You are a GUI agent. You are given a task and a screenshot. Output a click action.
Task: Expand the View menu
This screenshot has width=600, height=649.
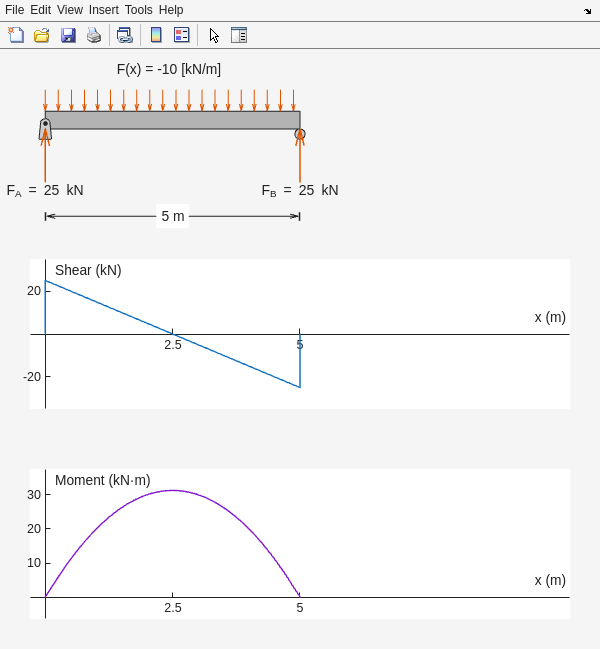[70, 10]
